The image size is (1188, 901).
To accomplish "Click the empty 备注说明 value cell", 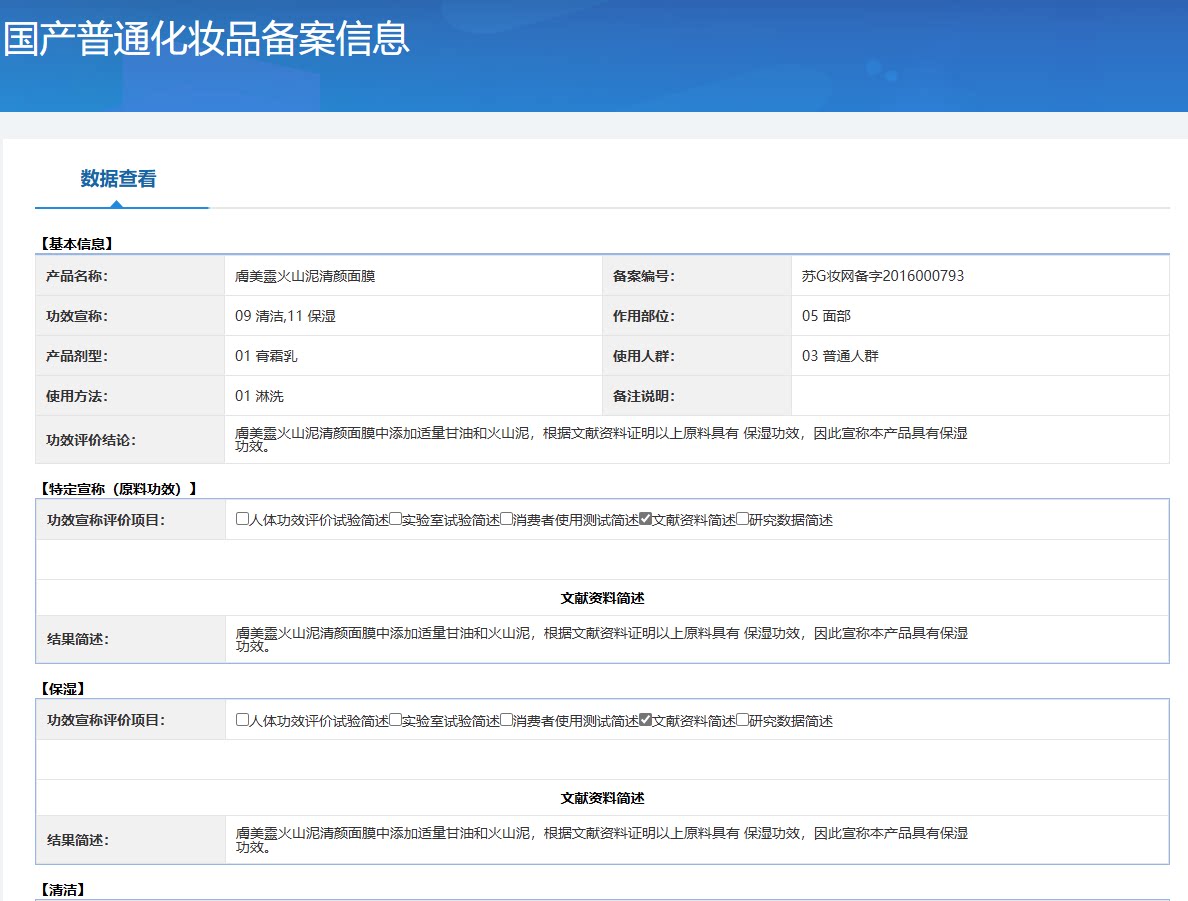I will (x=980, y=396).
